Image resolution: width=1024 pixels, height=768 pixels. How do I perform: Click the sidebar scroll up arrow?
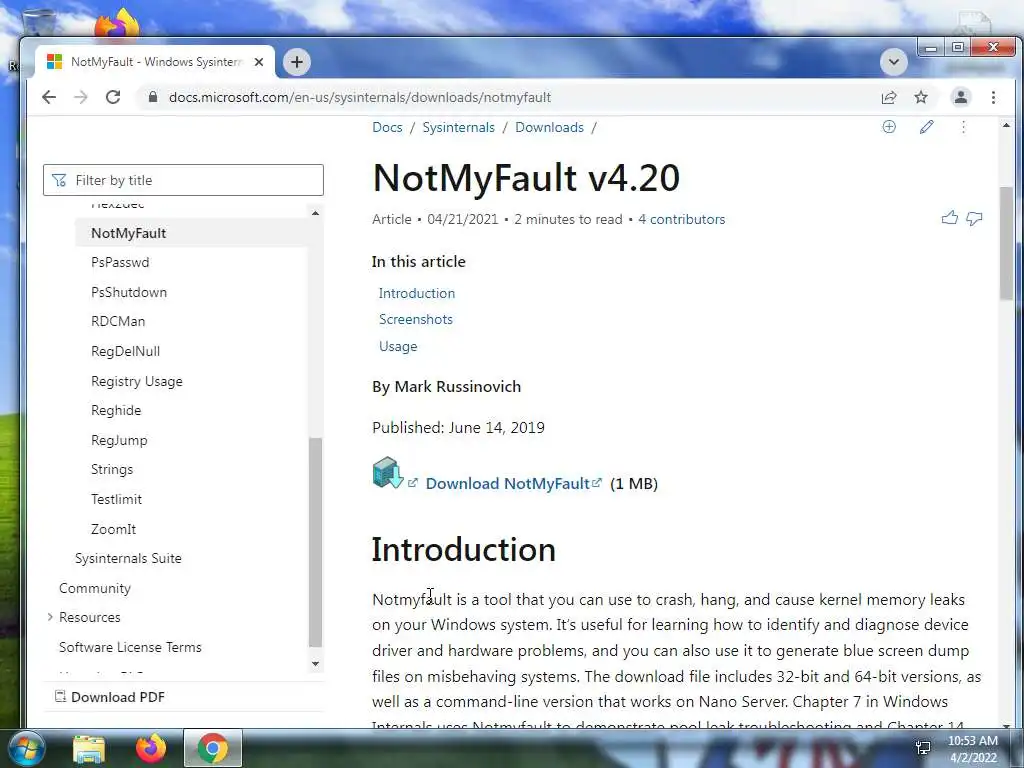click(x=315, y=214)
